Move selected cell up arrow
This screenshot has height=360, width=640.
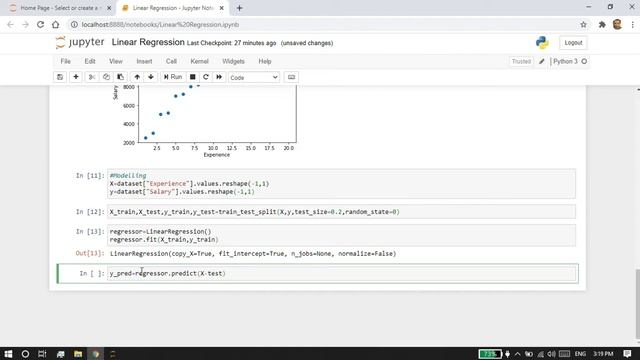137,77
